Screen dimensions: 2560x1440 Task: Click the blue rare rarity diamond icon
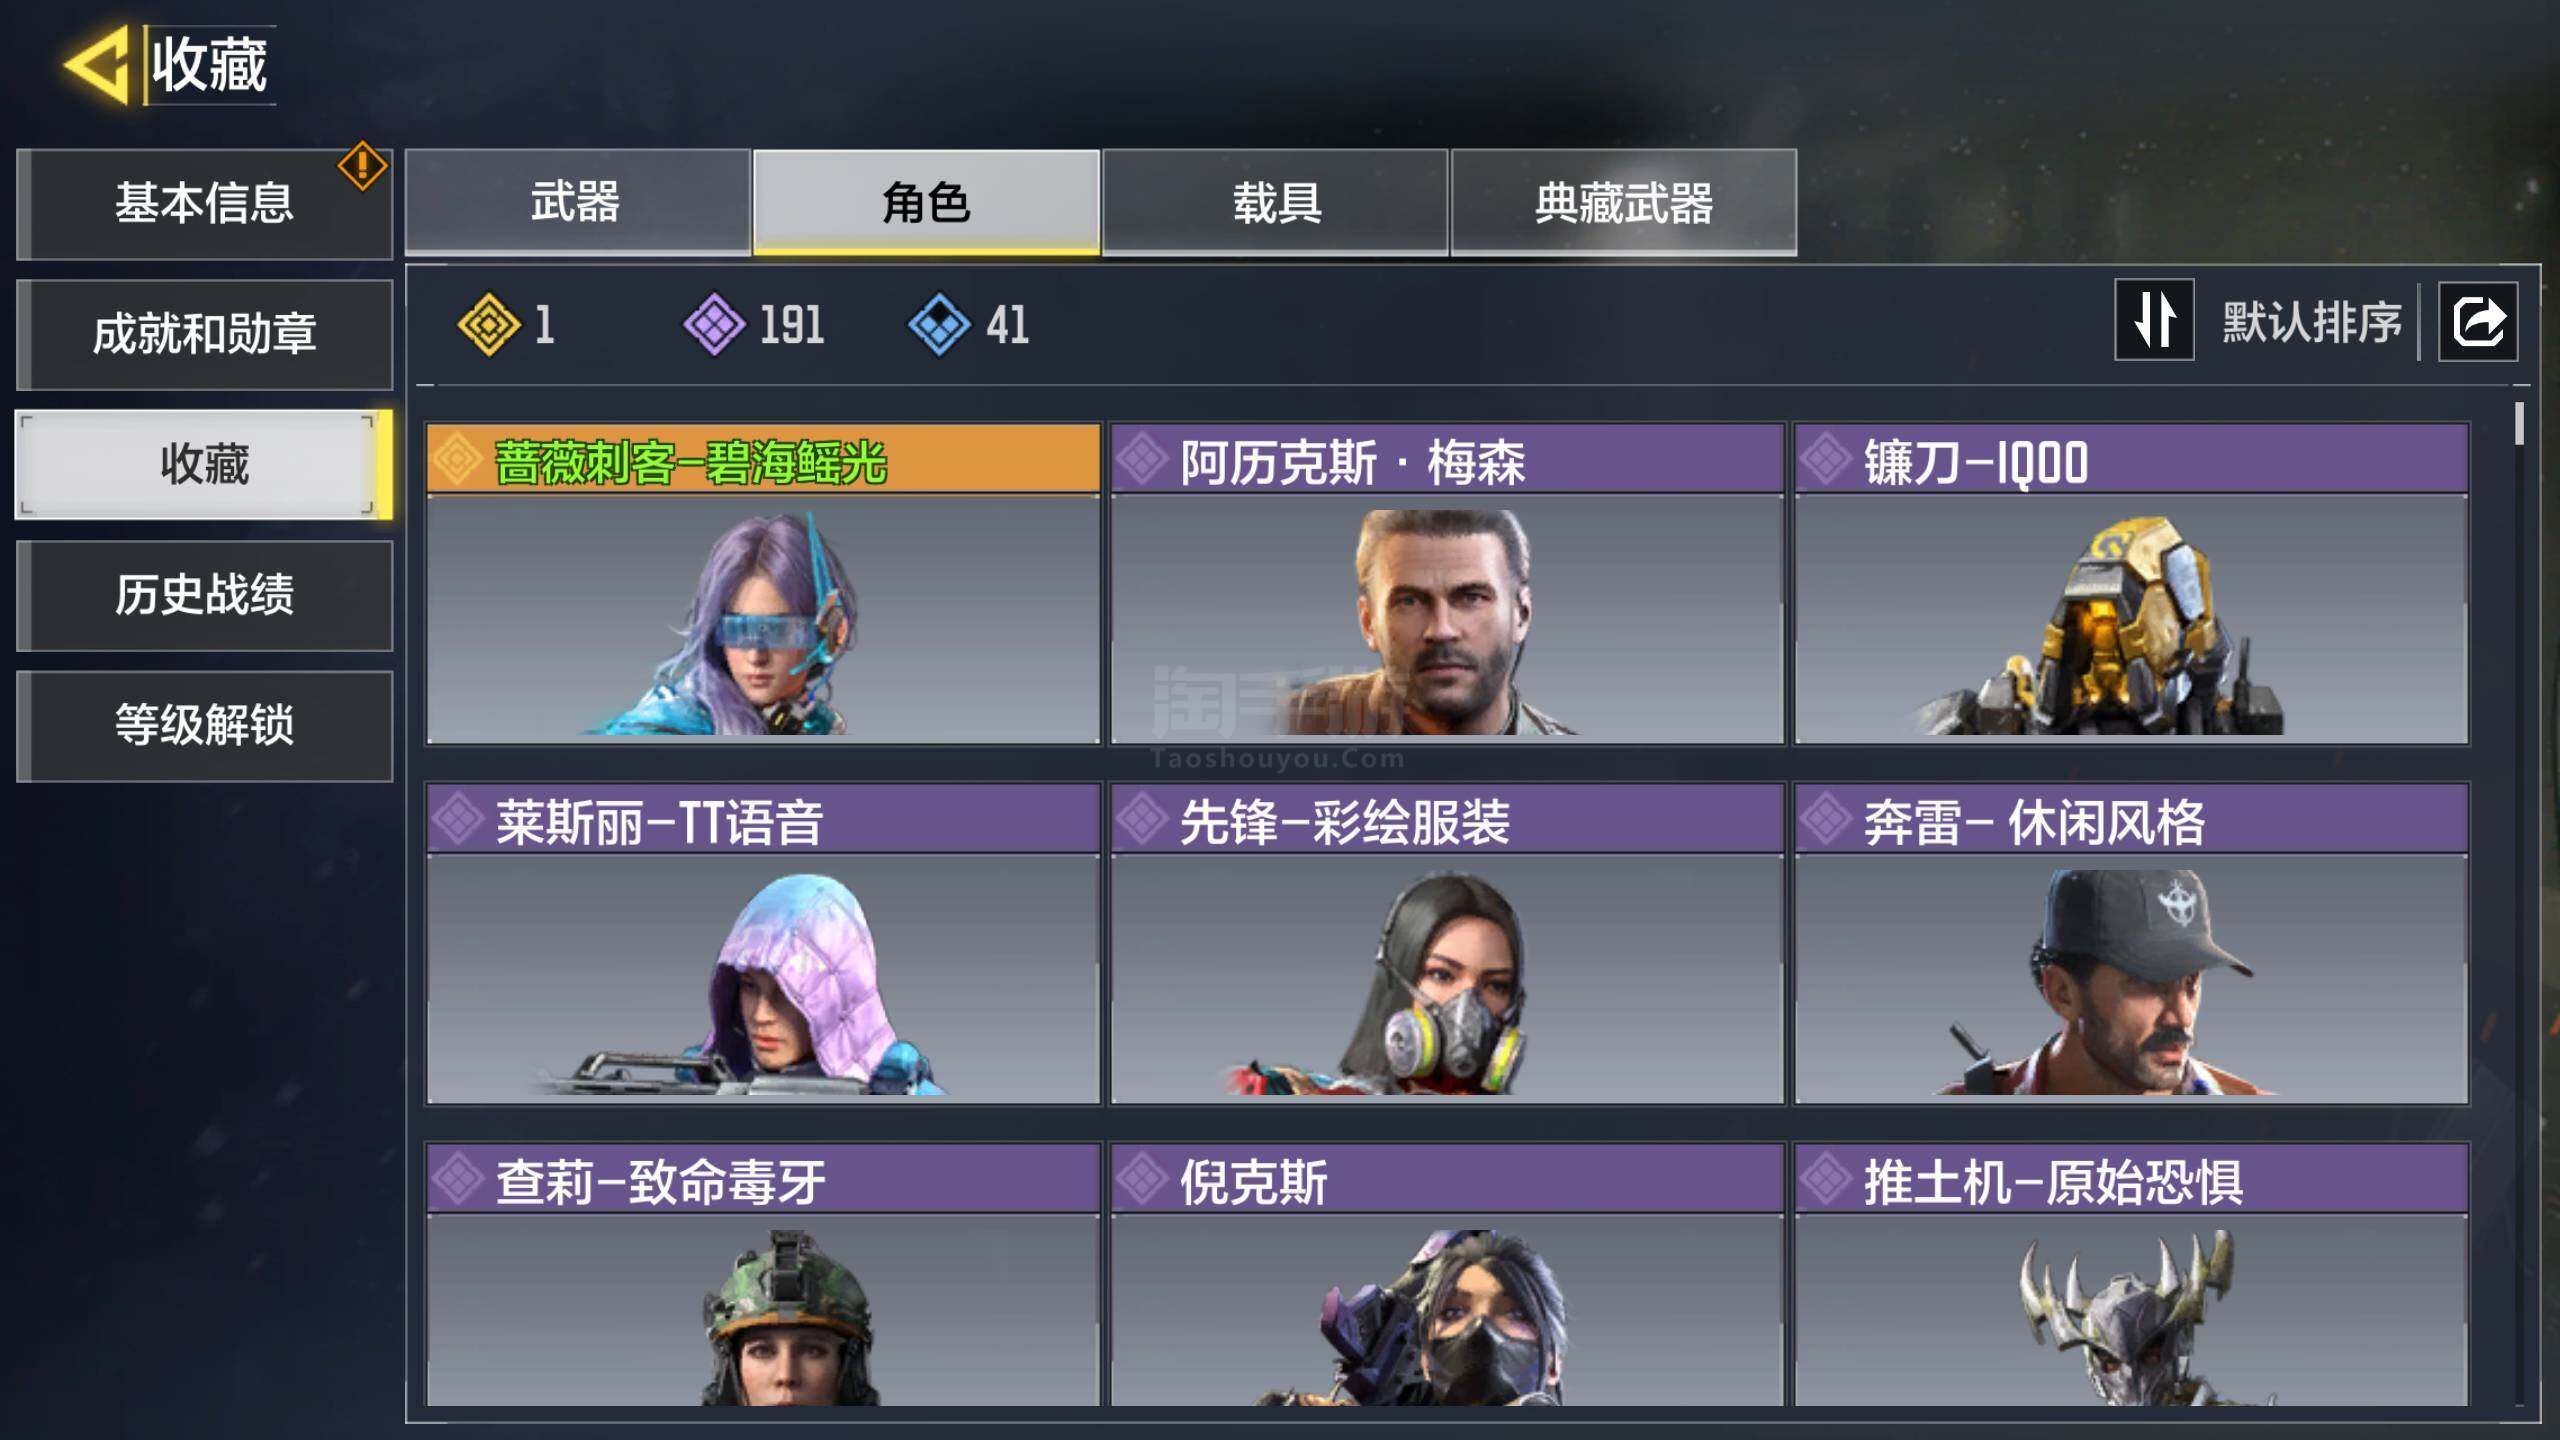pos(939,325)
